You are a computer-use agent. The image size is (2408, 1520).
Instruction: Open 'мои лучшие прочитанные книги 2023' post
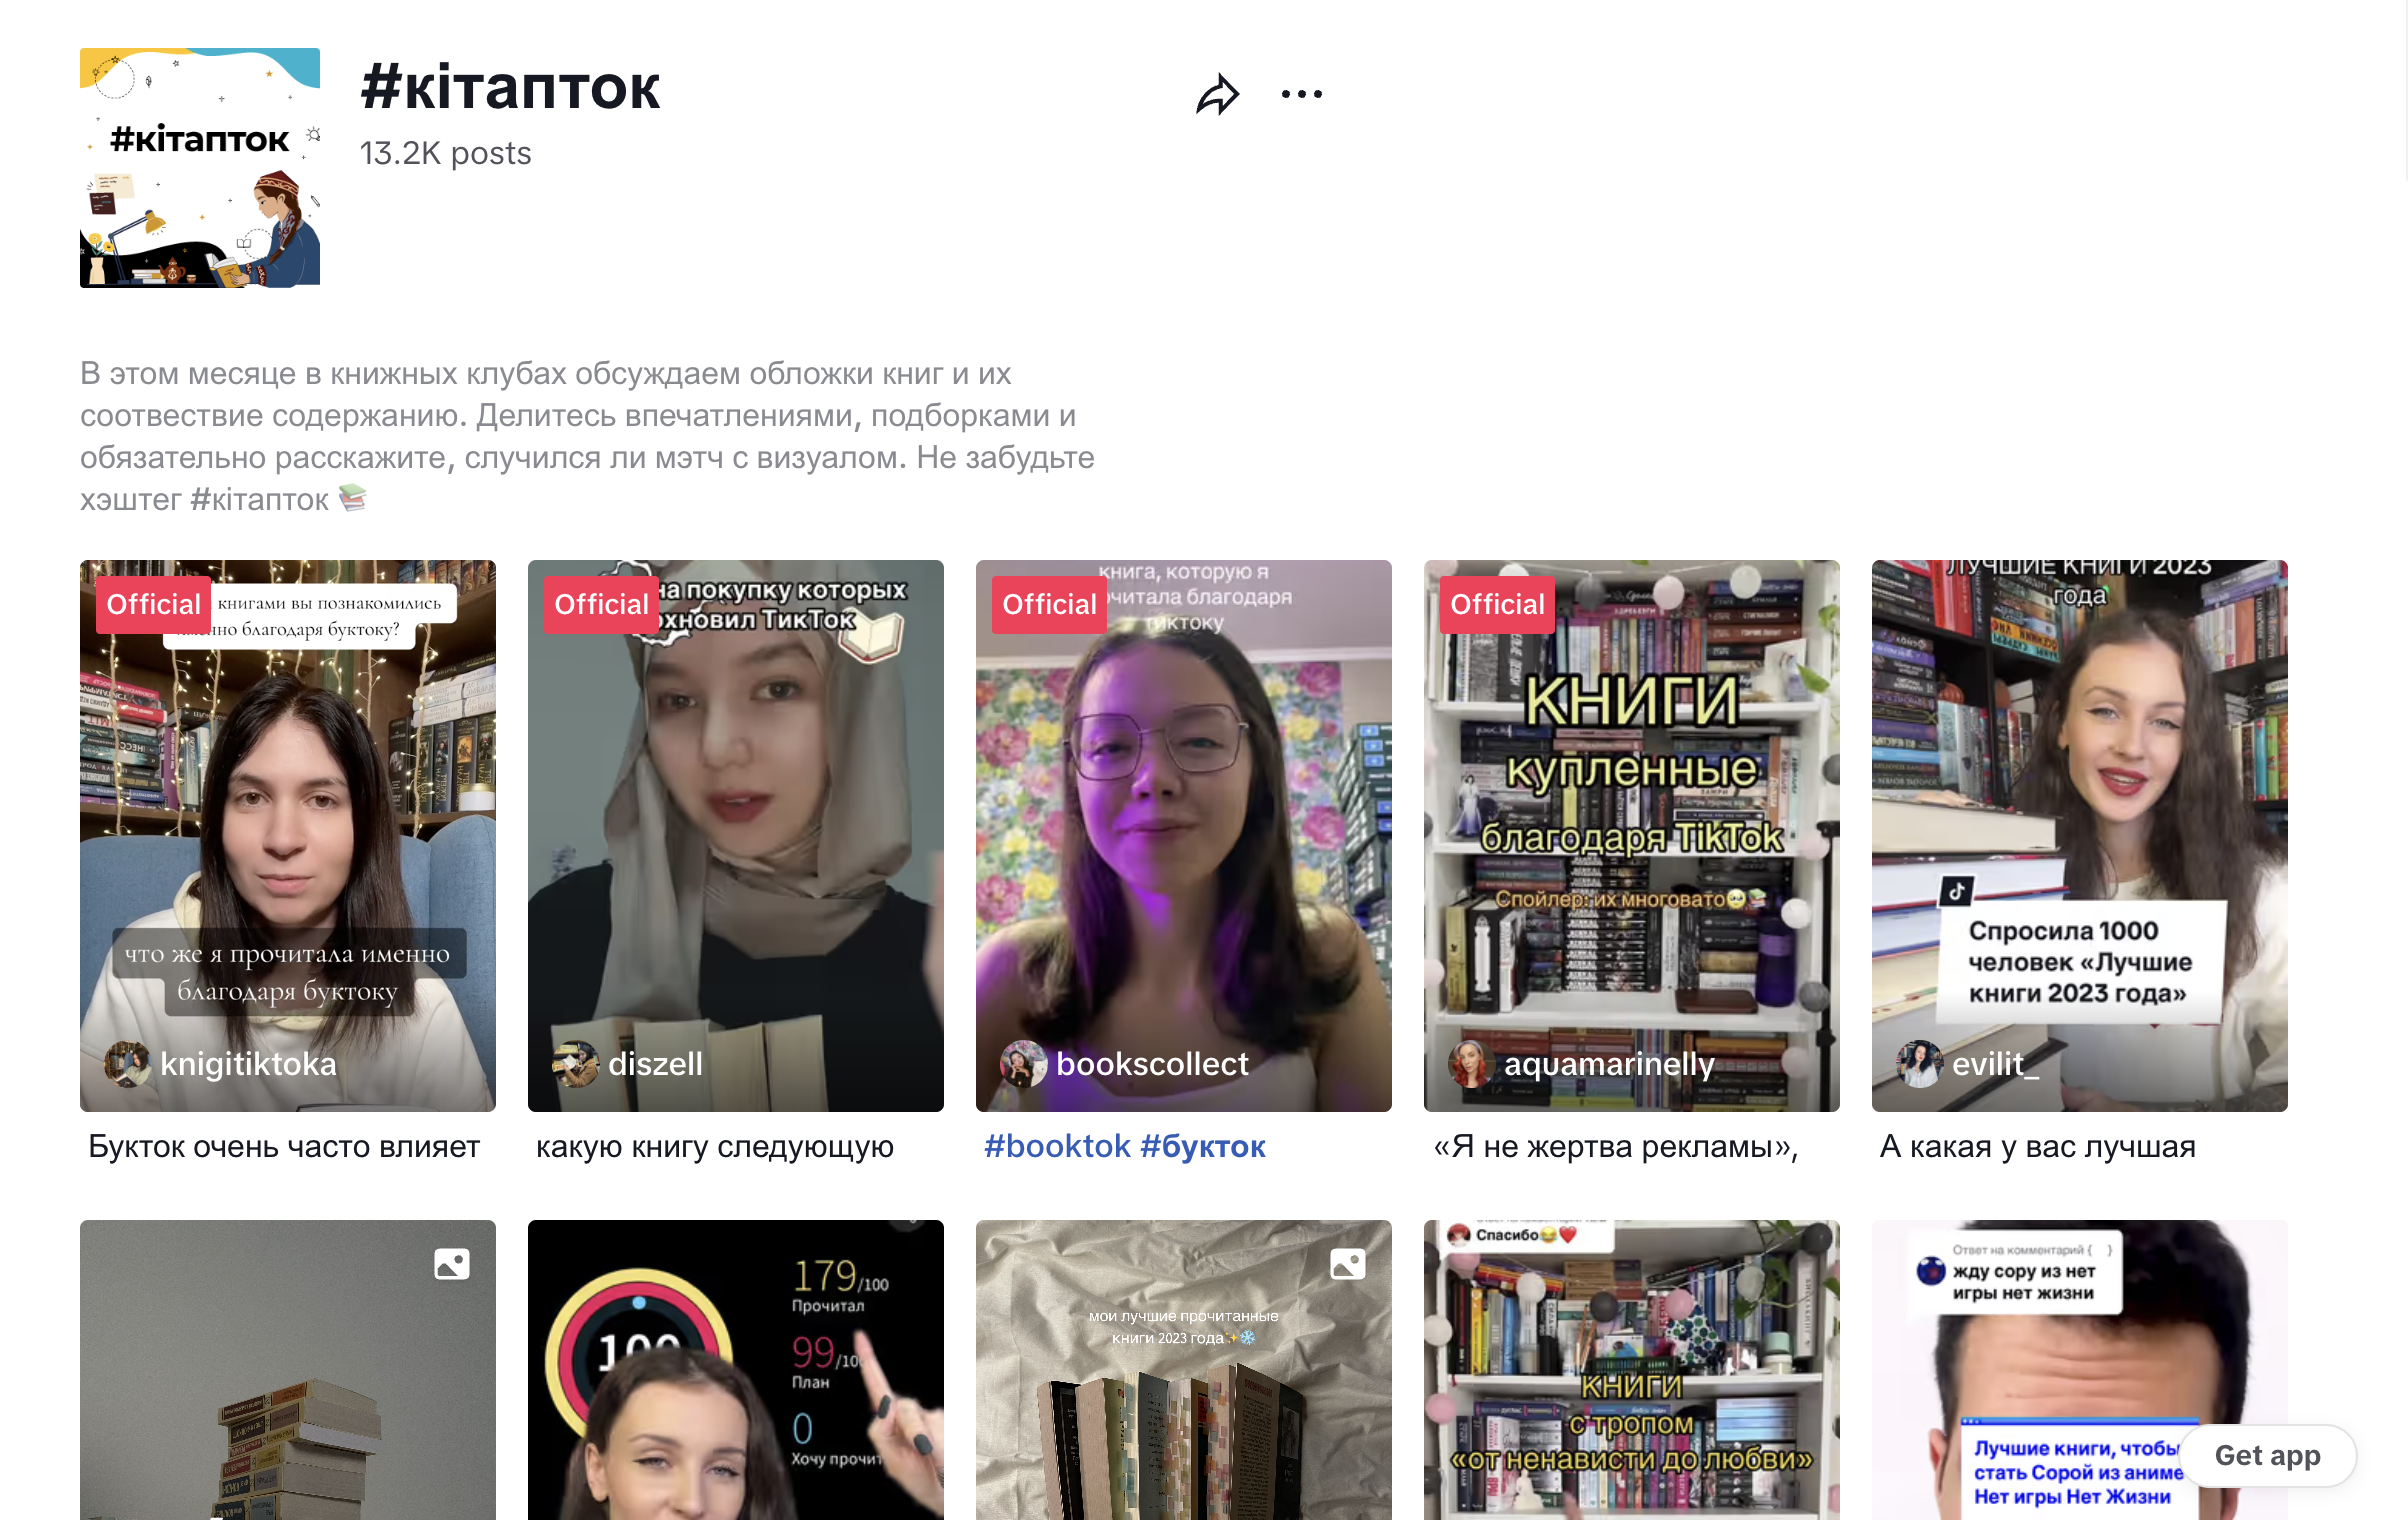(1184, 1370)
